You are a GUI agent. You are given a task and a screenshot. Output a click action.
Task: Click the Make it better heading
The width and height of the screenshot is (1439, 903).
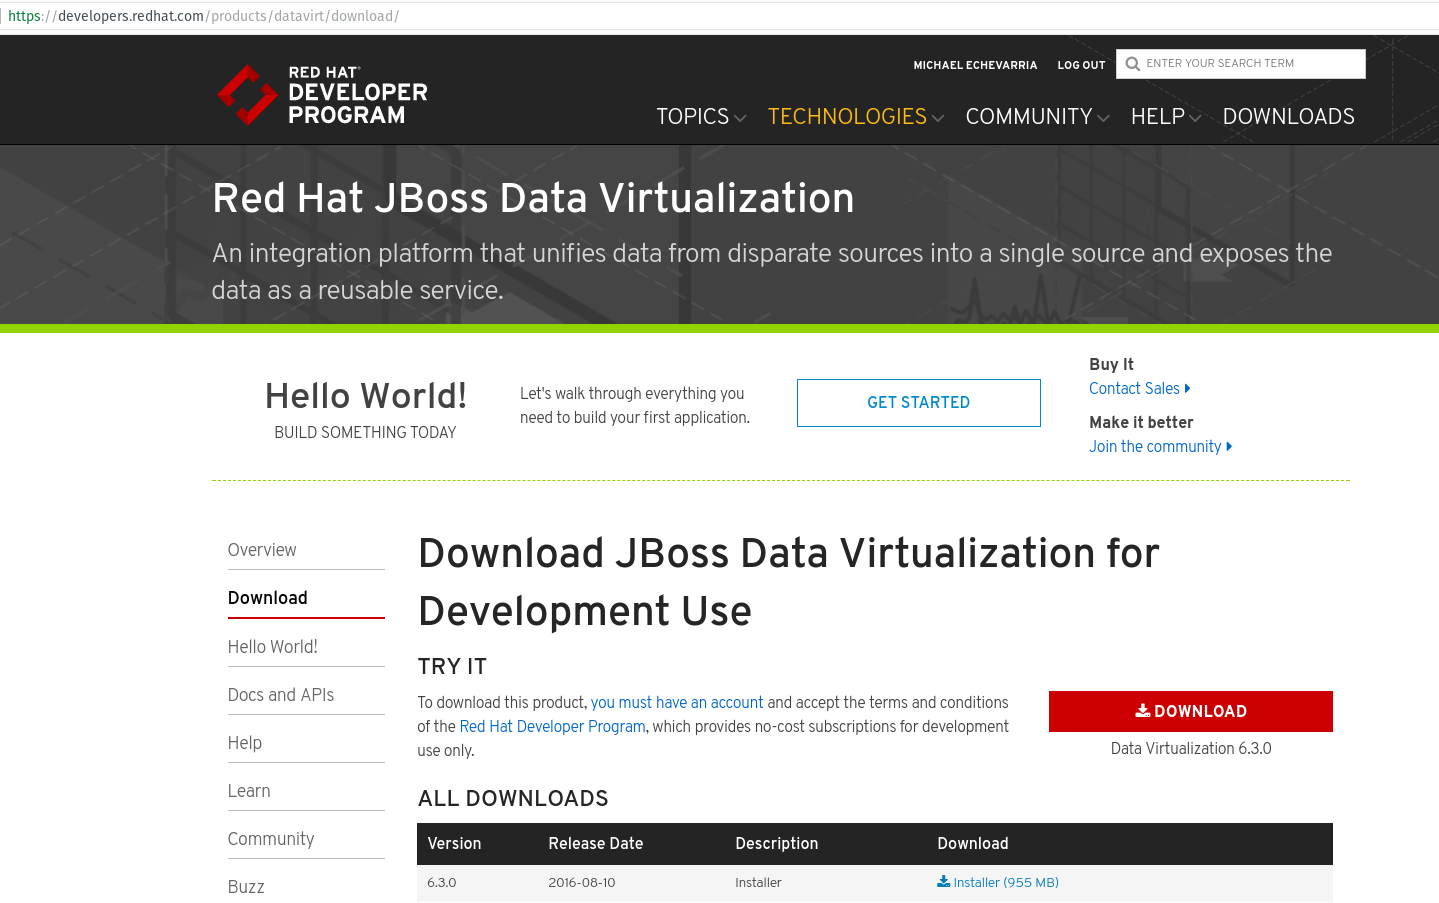[1141, 423]
